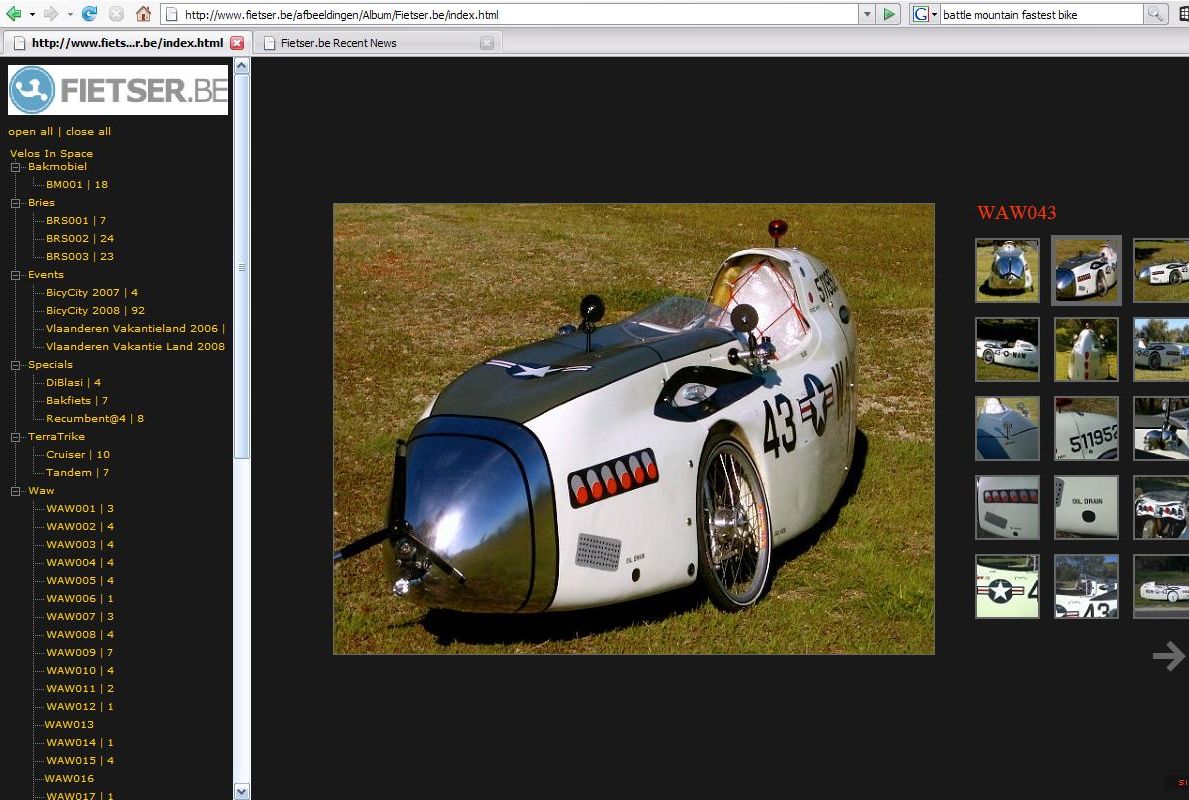Open Vlaanderen Vakantieland 2006 album
The width and height of the screenshot is (1189, 800).
[136, 329]
